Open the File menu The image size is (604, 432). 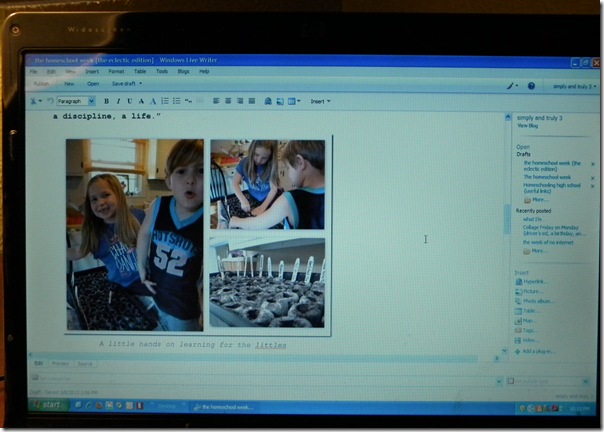pos(34,72)
